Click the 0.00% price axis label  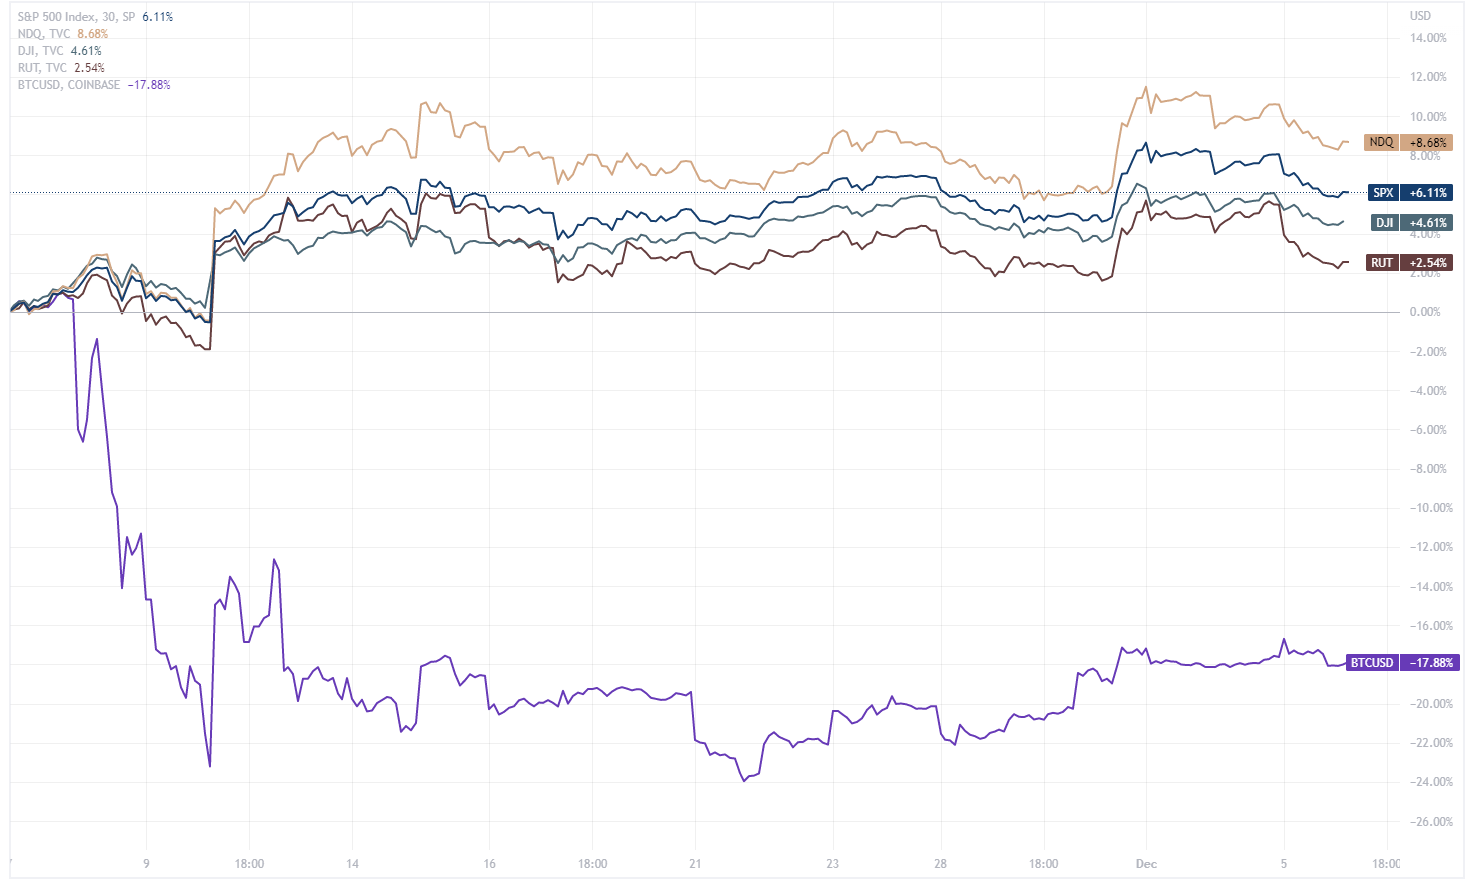coord(1424,312)
